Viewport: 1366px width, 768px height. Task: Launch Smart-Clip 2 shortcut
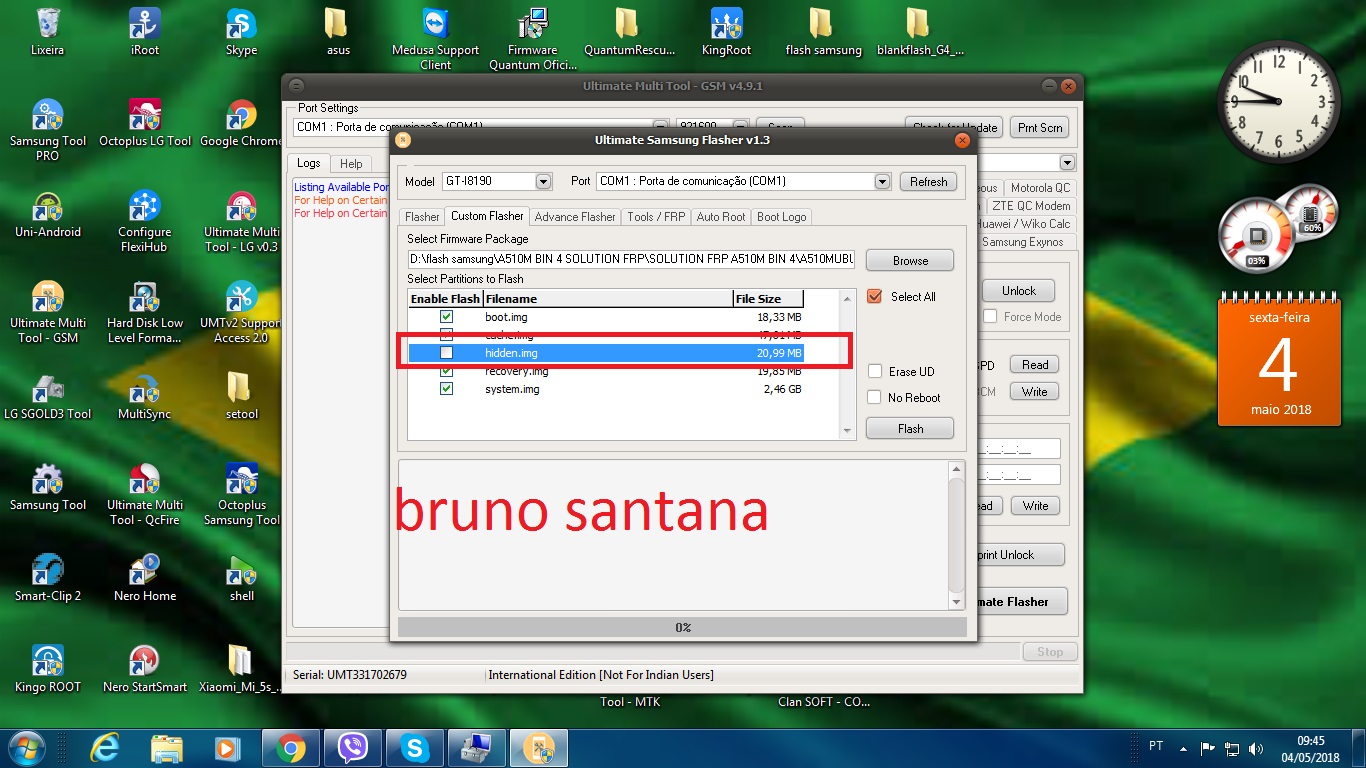coord(47,577)
